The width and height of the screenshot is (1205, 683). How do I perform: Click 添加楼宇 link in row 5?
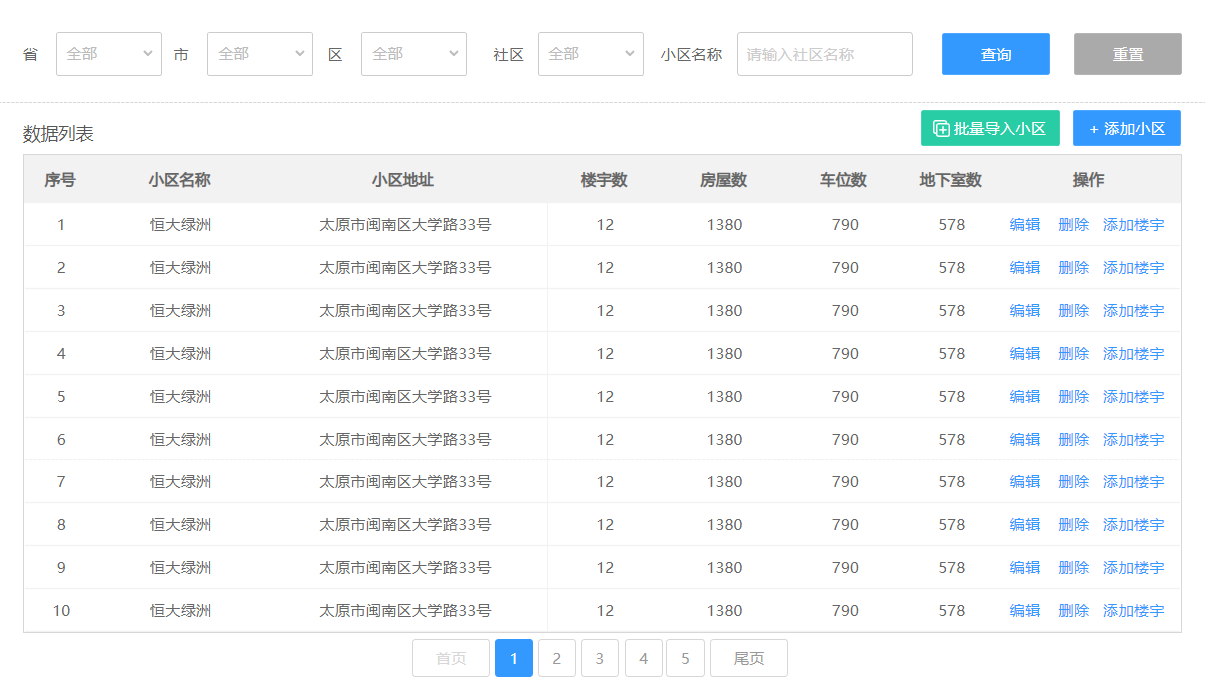point(1133,397)
